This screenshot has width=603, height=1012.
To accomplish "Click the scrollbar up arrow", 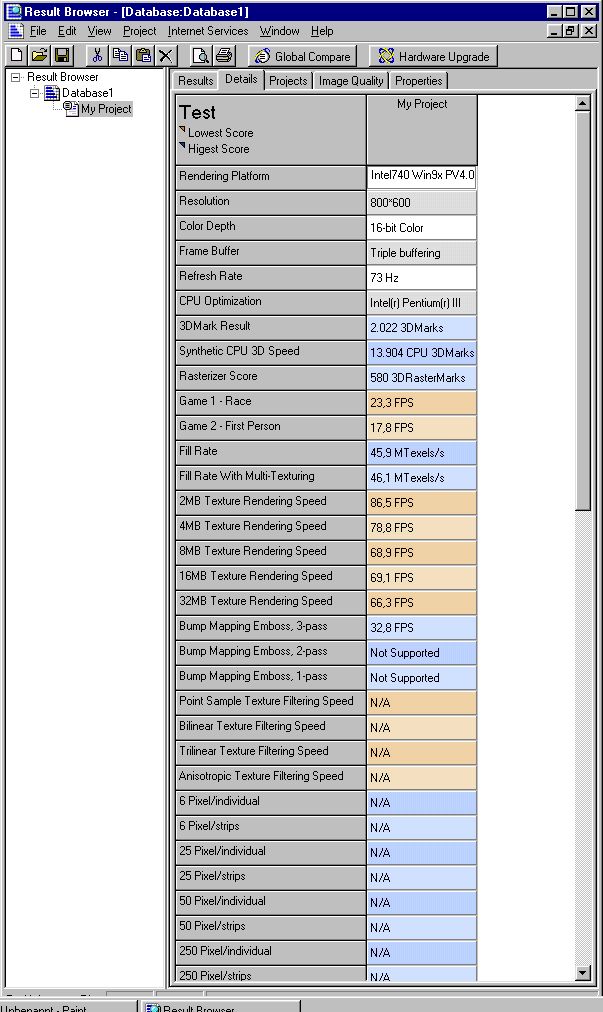I will pyautogui.click(x=582, y=103).
